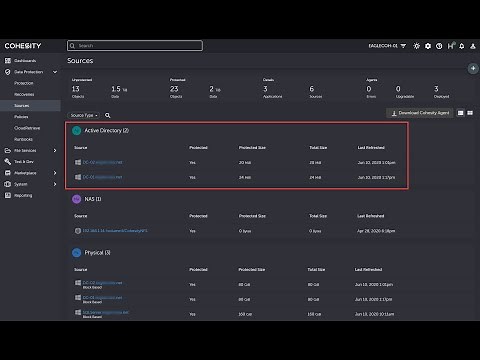
Task: Click the Sources page title
Action: click(80, 61)
